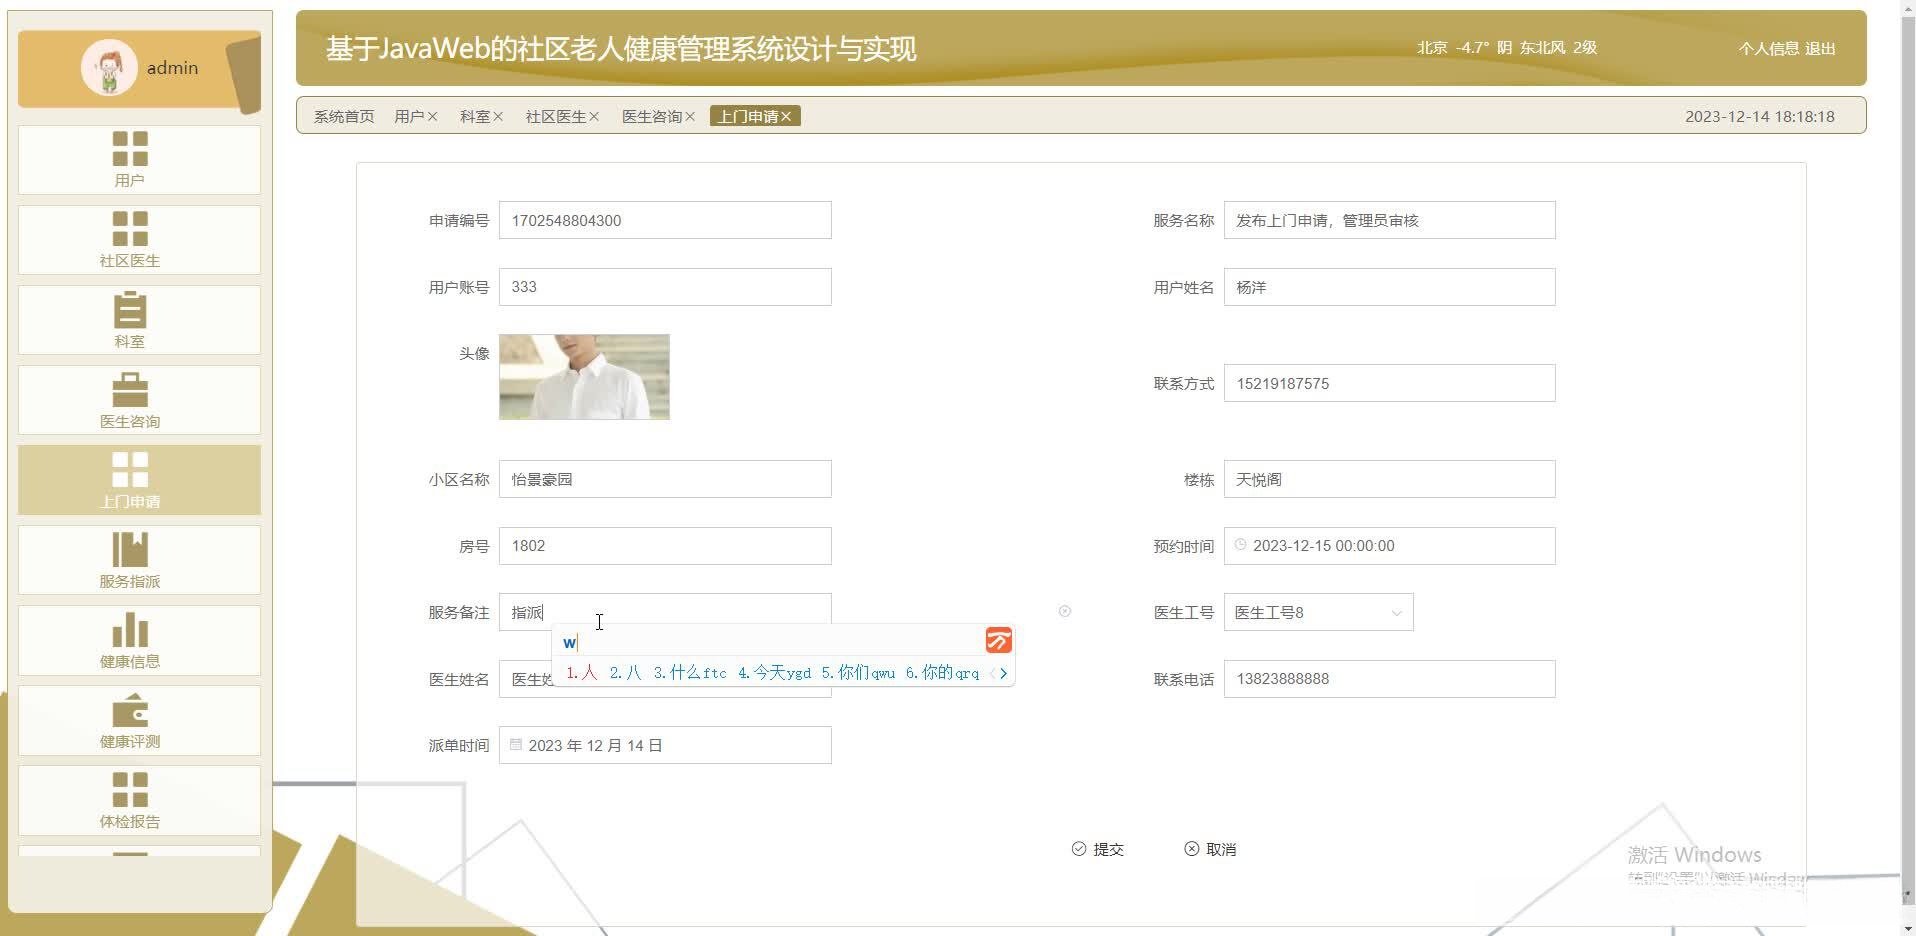
Task: Choose IME candidate 你的
Action: coord(943,673)
